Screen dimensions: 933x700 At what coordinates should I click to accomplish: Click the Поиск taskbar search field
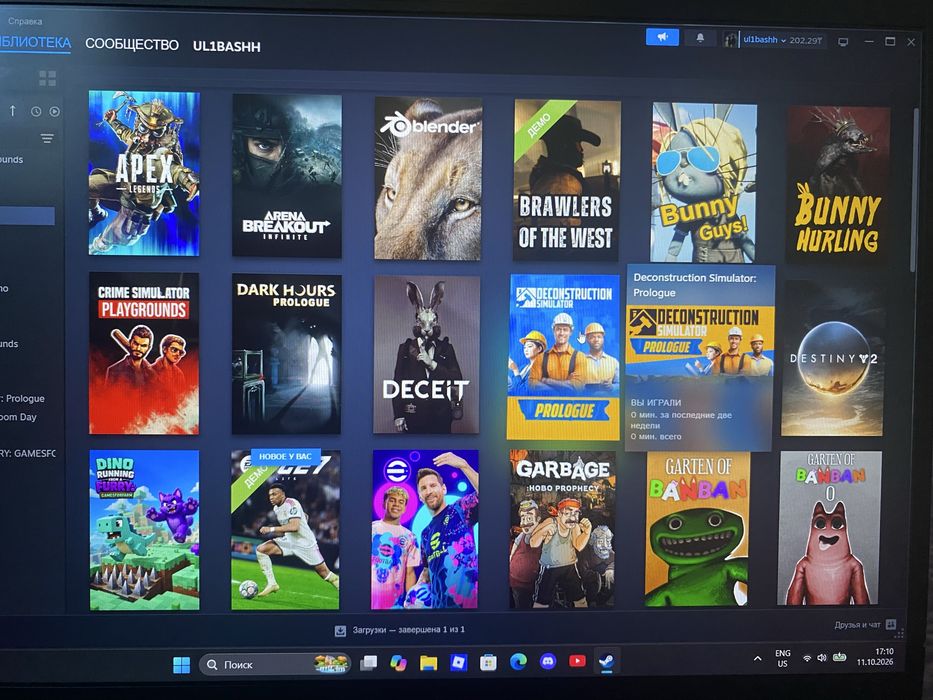274,664
